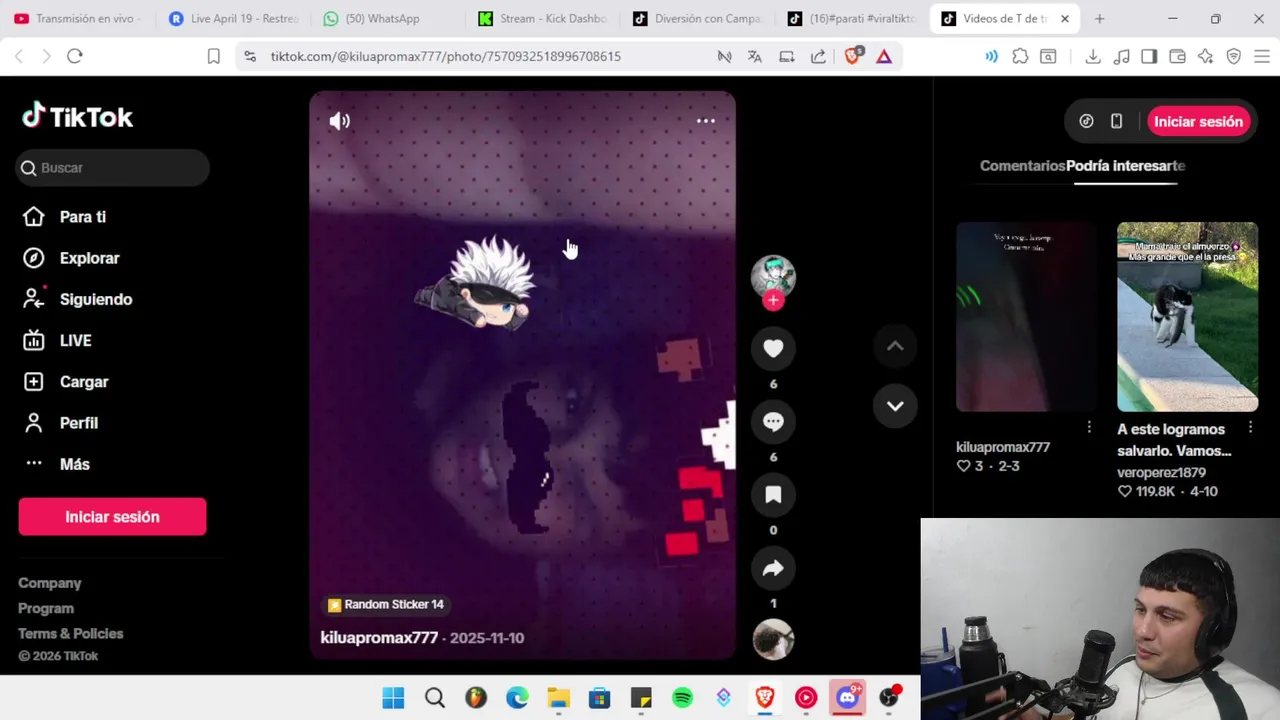Image resolution: width=1280 pixels, height=720 pixels.
Task: Expand the Company footer section
Action: pos(50,583)
